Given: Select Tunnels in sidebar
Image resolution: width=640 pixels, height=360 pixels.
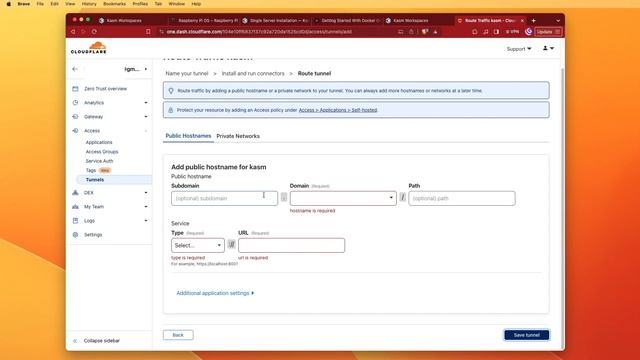Looking at the screenshot, I should [95, 180].
